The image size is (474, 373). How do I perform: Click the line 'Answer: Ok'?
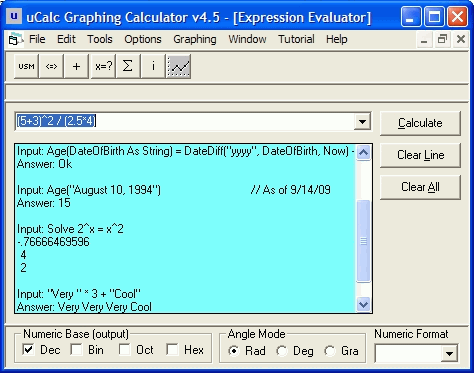(x=44, y=164)
